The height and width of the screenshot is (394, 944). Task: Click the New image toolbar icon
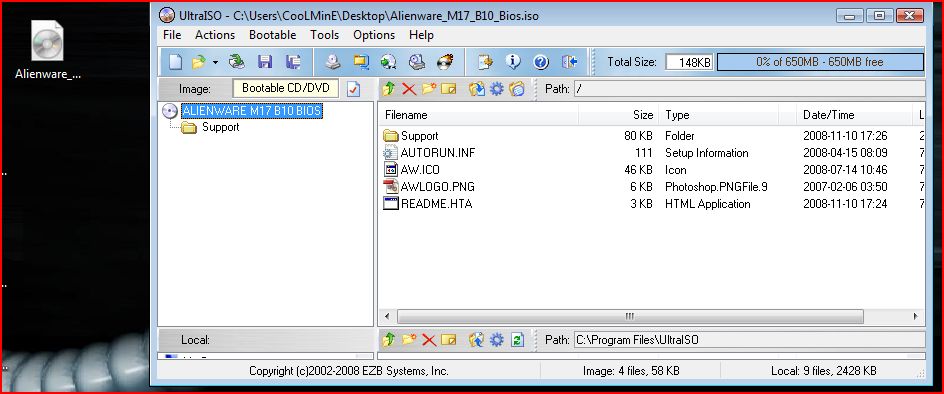coord(175,61)
